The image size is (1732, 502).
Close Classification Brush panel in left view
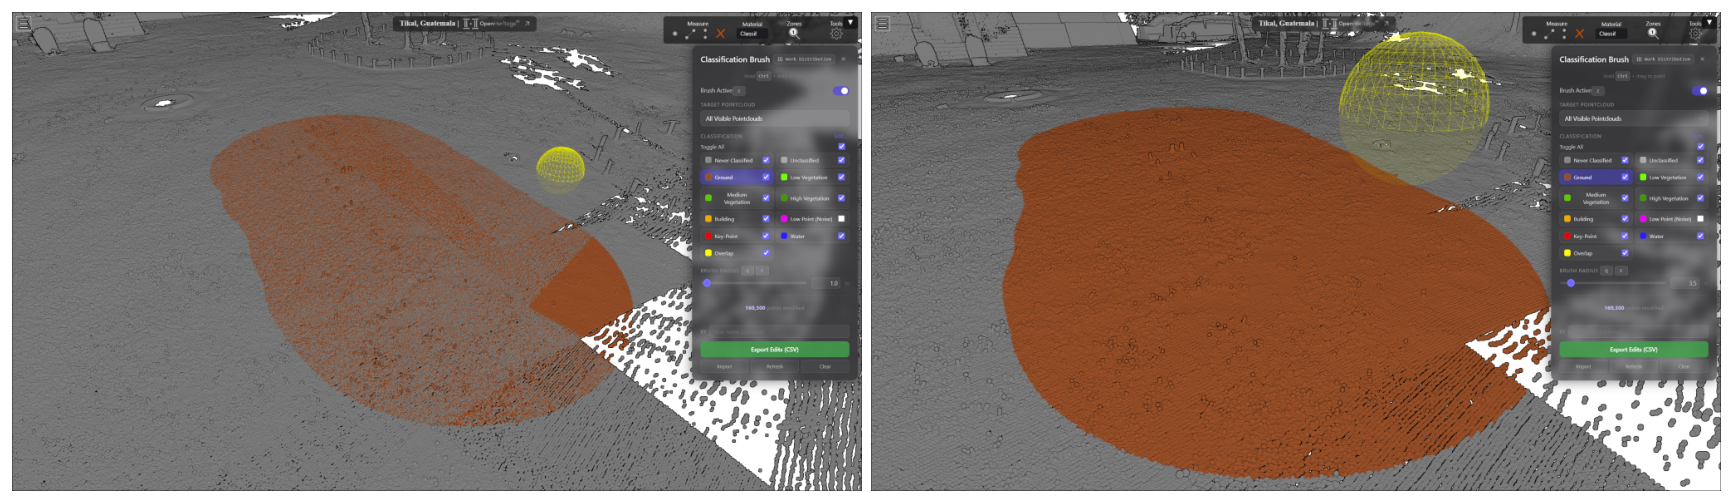[x=843, y=59]
